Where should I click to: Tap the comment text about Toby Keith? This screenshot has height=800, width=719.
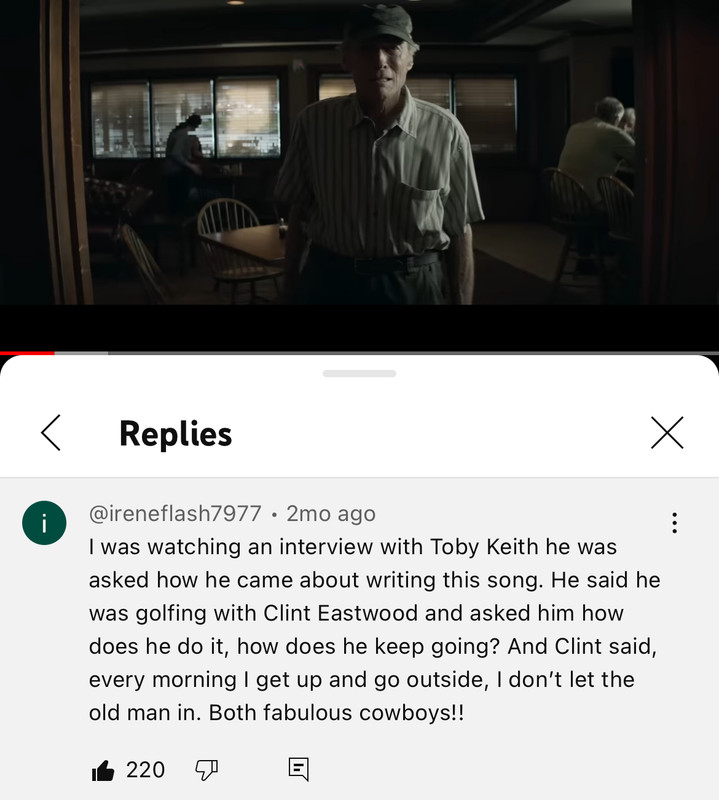pyautogui.click(x=375, y=630)
